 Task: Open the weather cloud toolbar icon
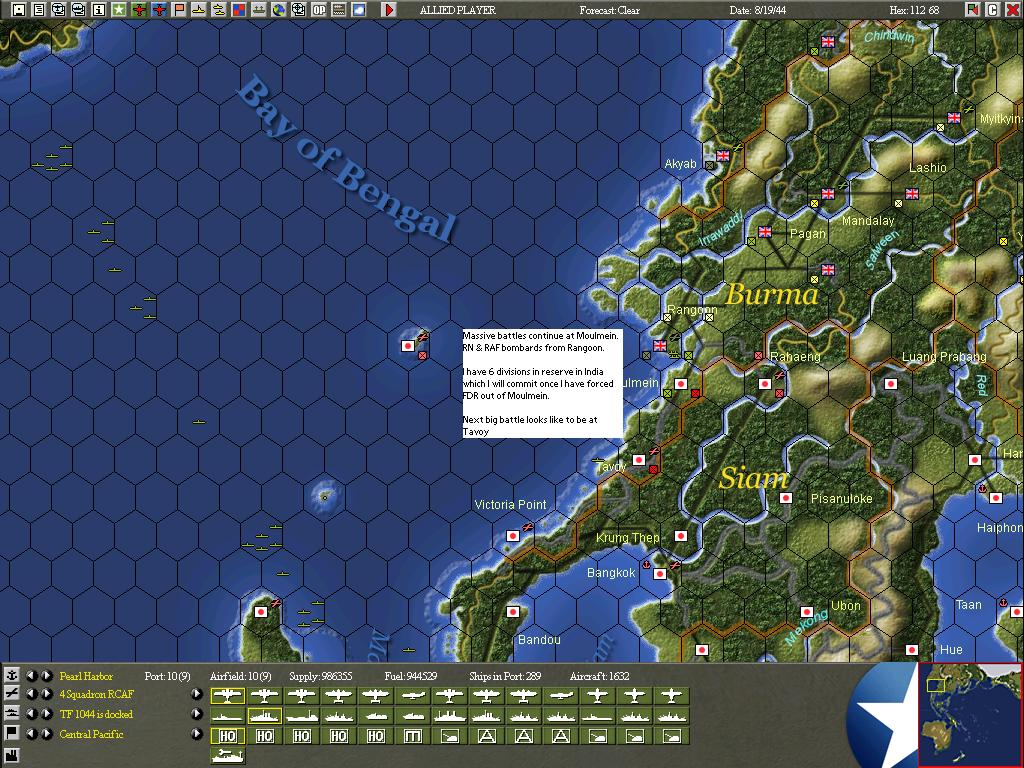pos(359,9)
